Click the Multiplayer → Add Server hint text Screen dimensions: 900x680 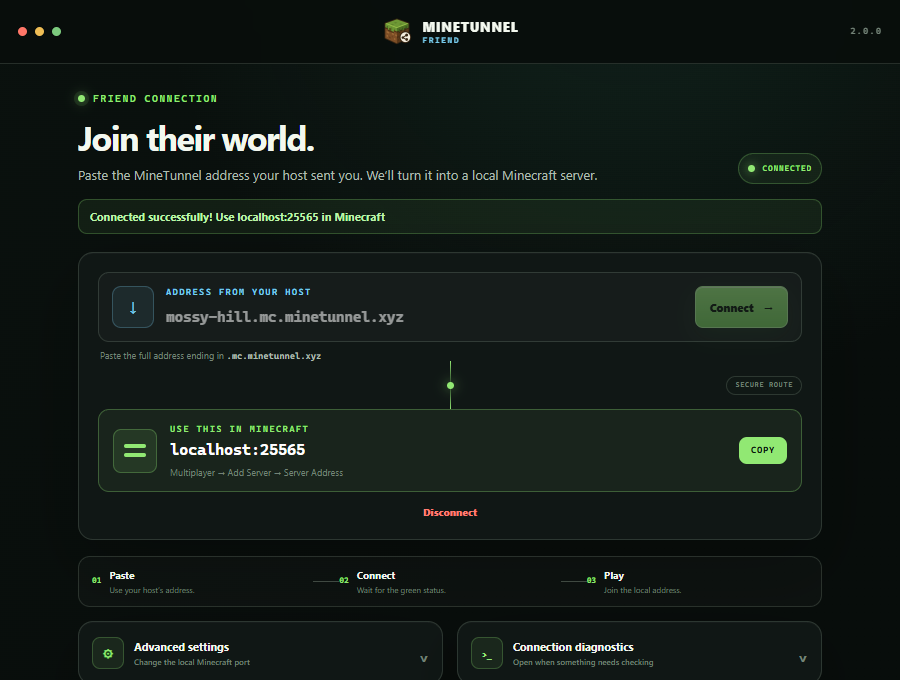(x=256, y=473)
